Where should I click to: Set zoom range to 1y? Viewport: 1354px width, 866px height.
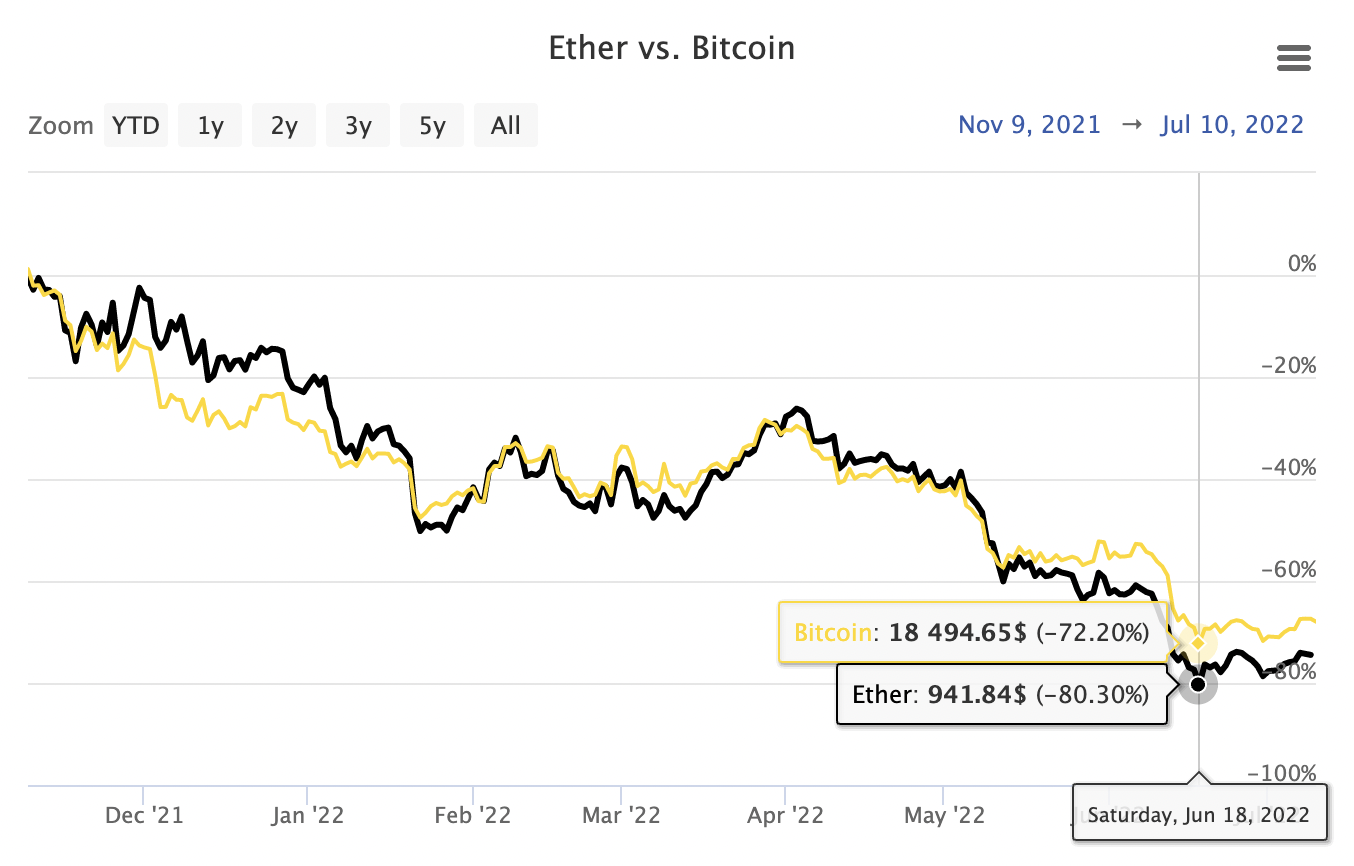point(210,126)
